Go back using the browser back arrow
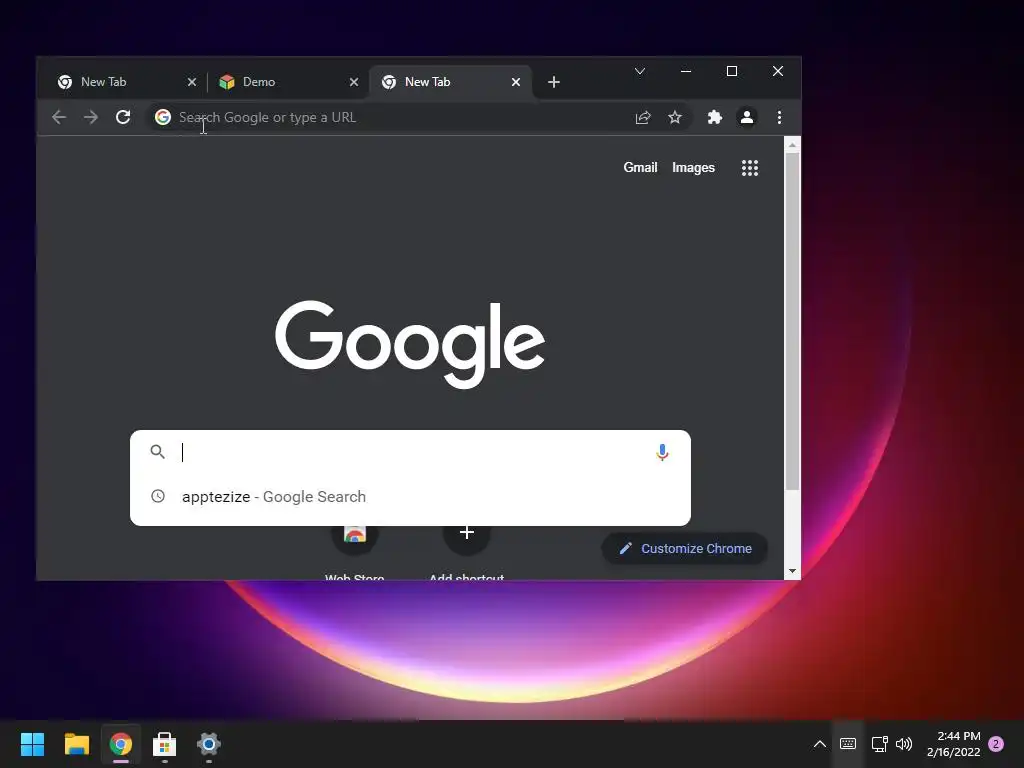Image resolution: width=1024 pixels, height=768 pixels. click(x=59, y=117)
